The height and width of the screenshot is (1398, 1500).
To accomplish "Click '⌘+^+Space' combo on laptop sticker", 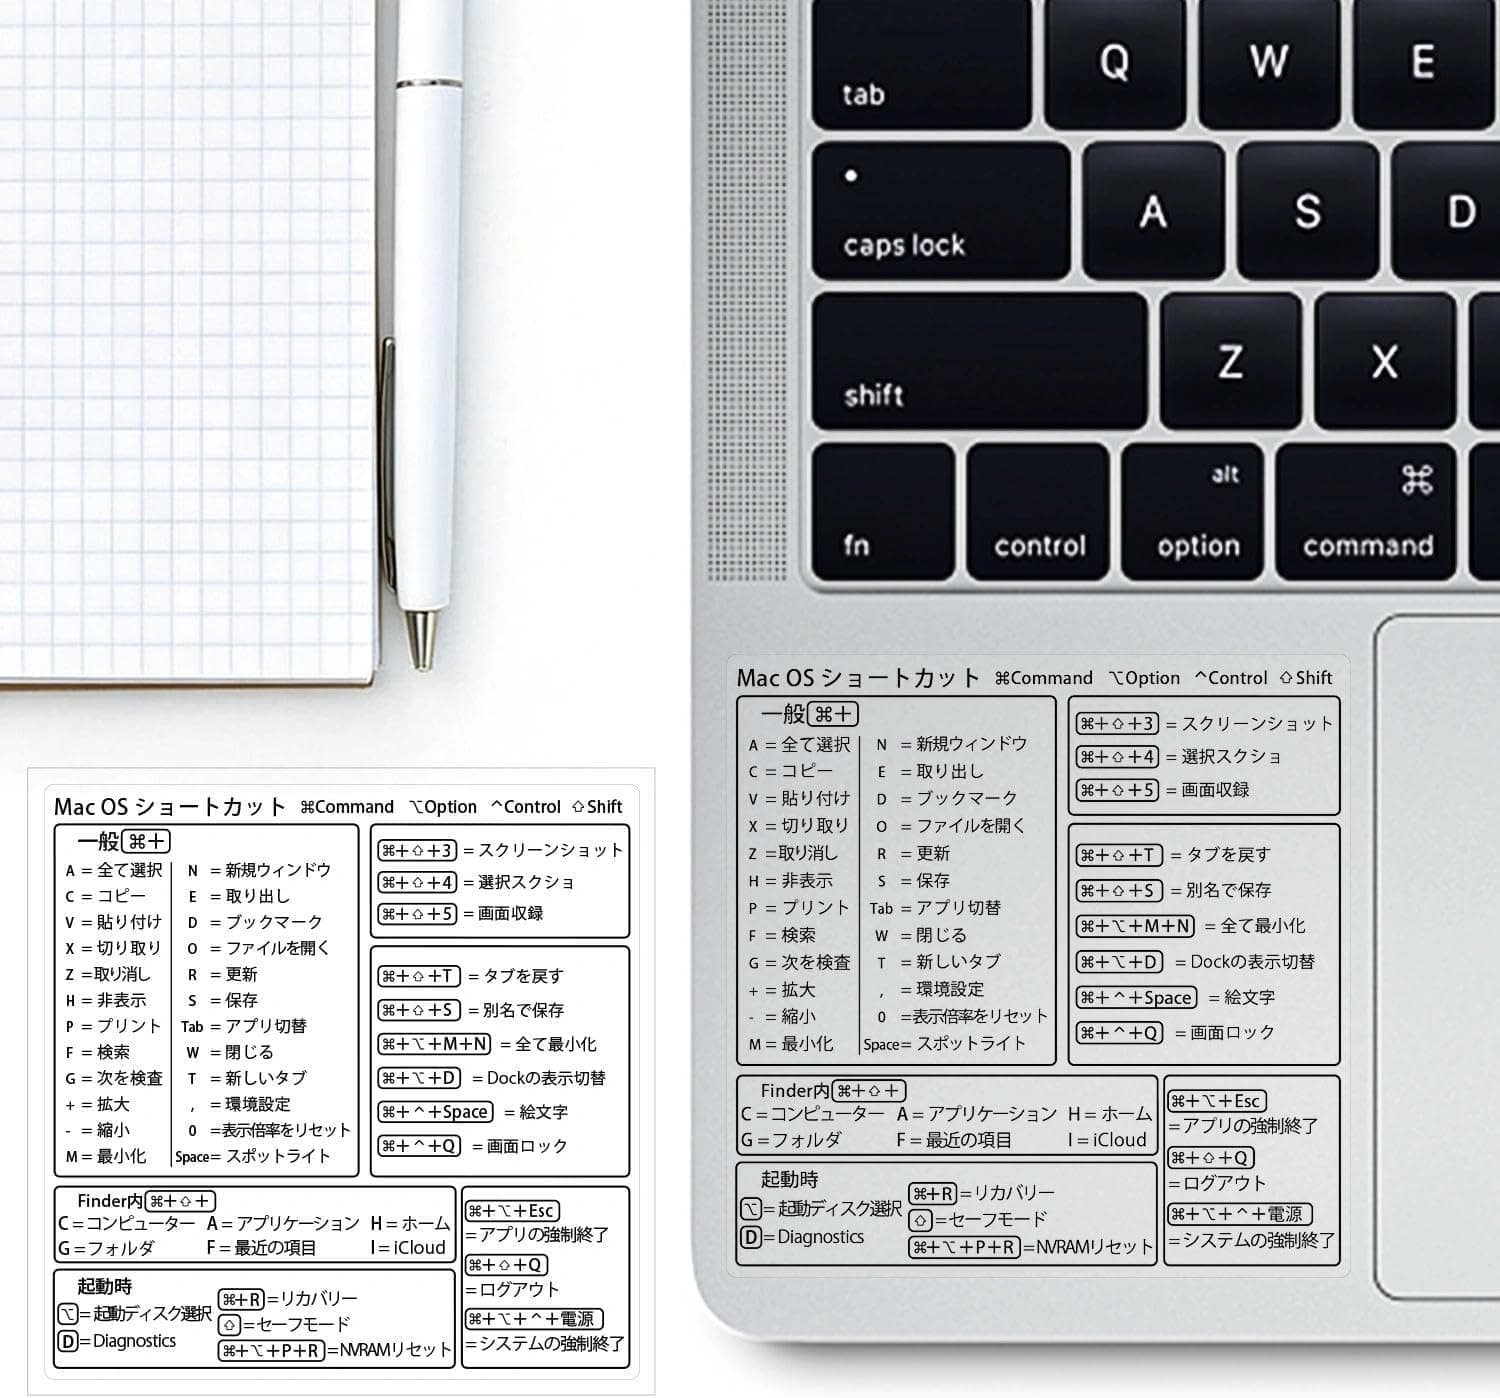I will pyautogui.click(x=1136, y=998).
